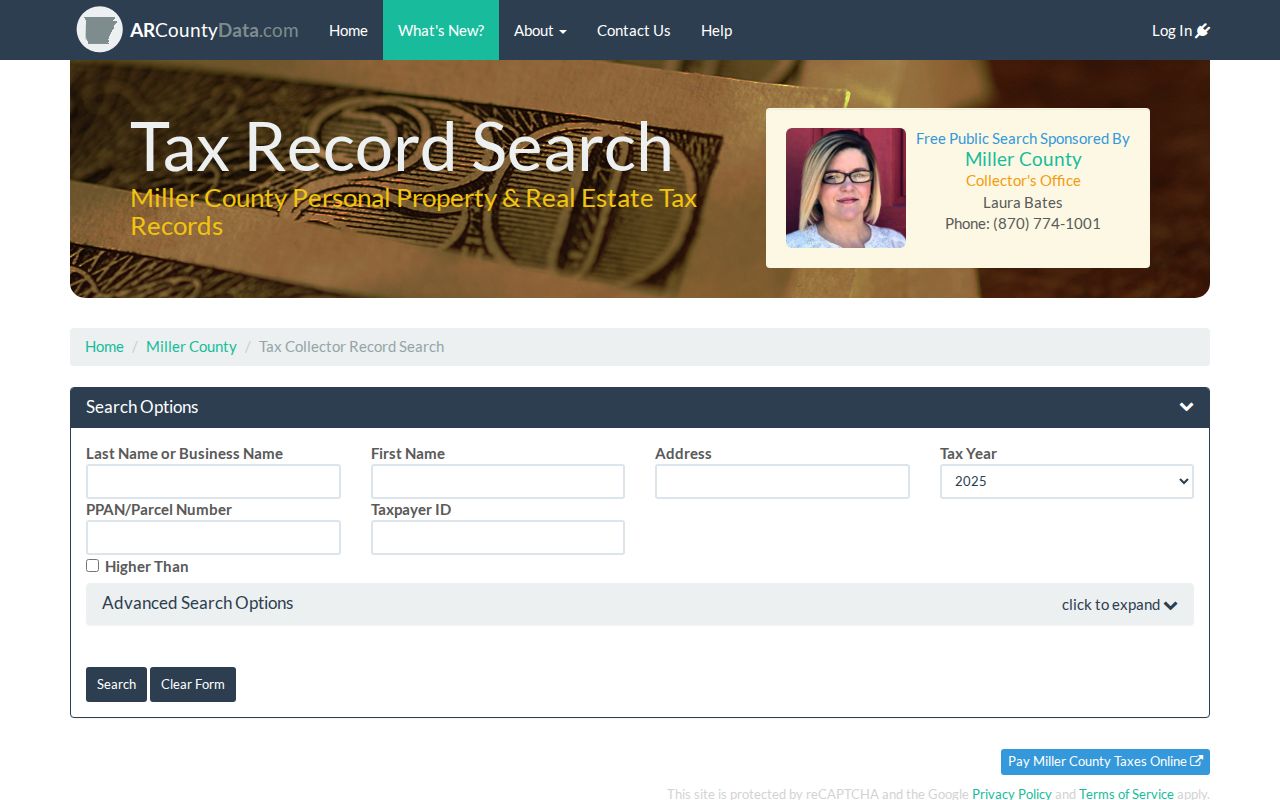Click Pay Miller County Taxes Online

coord(1105,761)
